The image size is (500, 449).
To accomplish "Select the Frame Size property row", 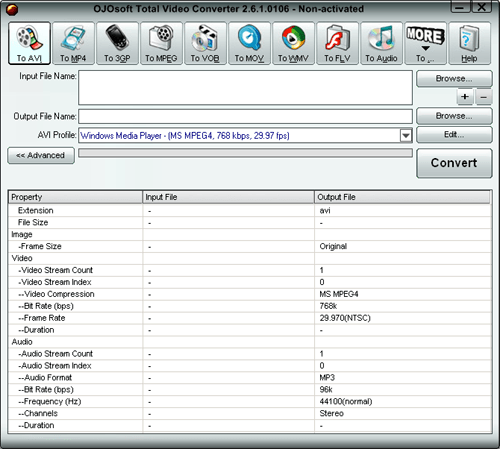I will point(250,246).
